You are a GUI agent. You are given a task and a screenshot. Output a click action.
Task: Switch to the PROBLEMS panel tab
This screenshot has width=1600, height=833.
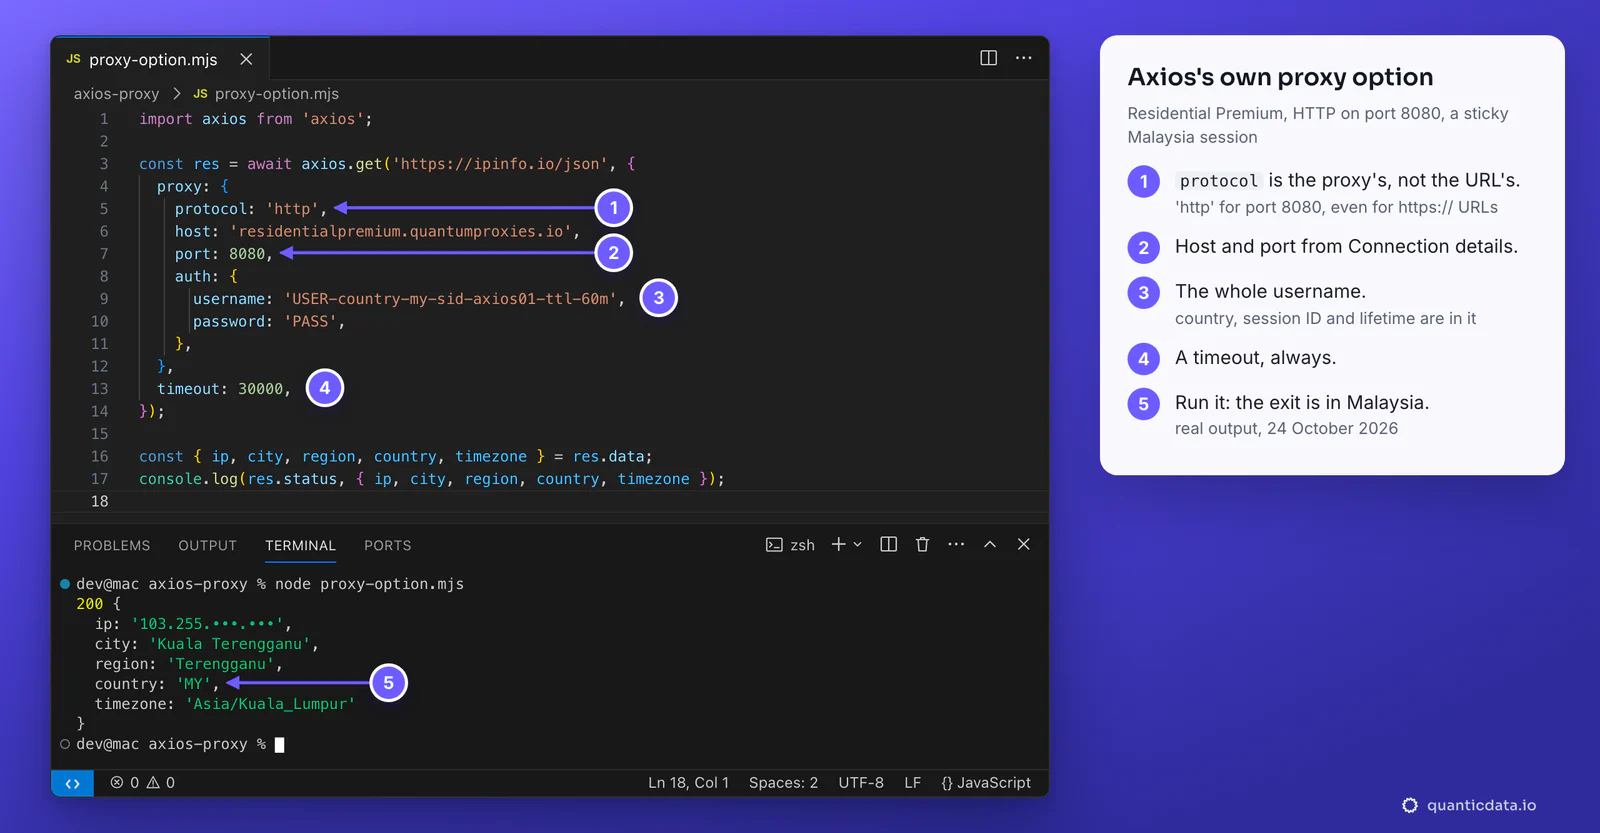[x=112, y=545]
